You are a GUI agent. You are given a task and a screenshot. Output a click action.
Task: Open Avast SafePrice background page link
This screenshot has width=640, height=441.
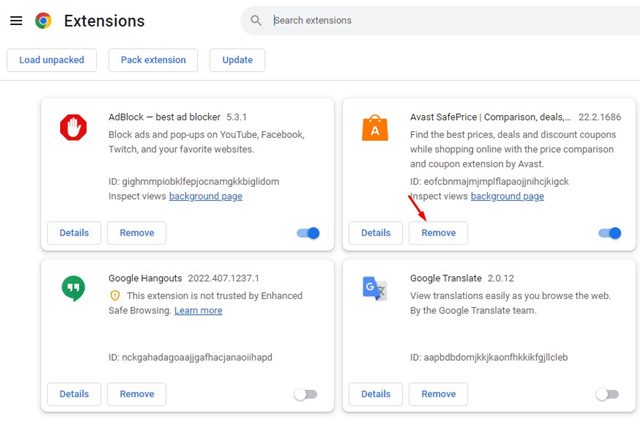click(507, 196)
